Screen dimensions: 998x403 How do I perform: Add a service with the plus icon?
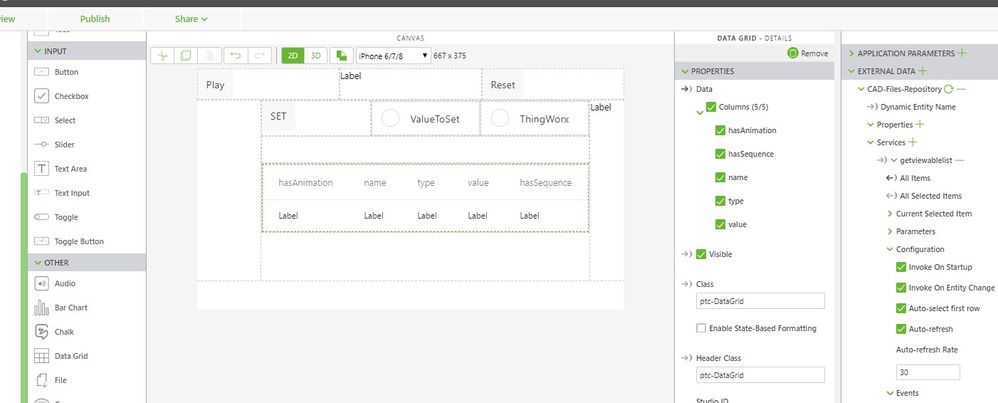pos(912,143)
